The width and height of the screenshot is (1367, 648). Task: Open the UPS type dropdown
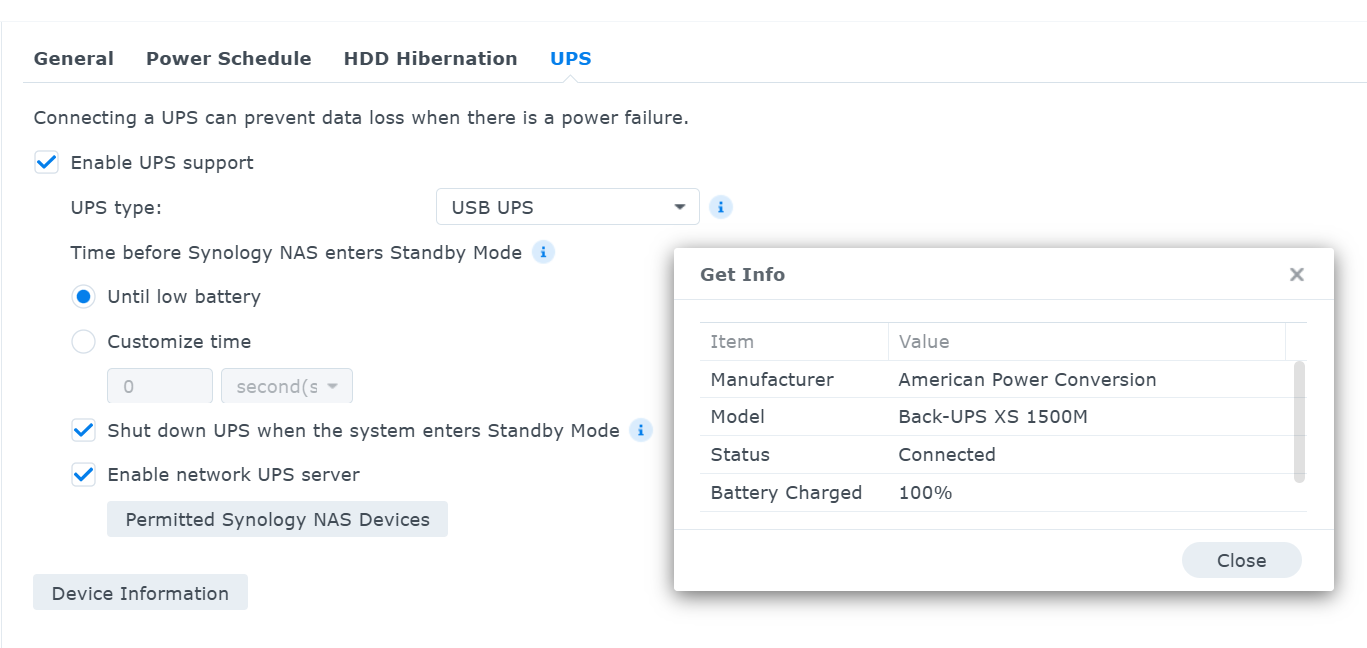point(568,207)
